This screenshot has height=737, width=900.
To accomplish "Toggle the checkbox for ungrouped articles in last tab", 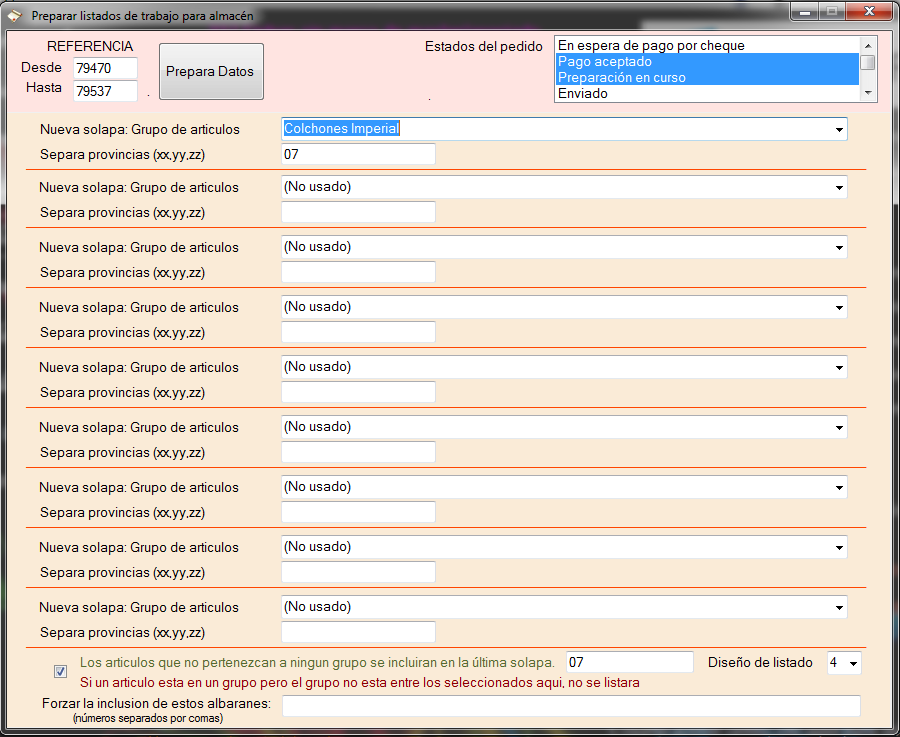I will [60, 671].
